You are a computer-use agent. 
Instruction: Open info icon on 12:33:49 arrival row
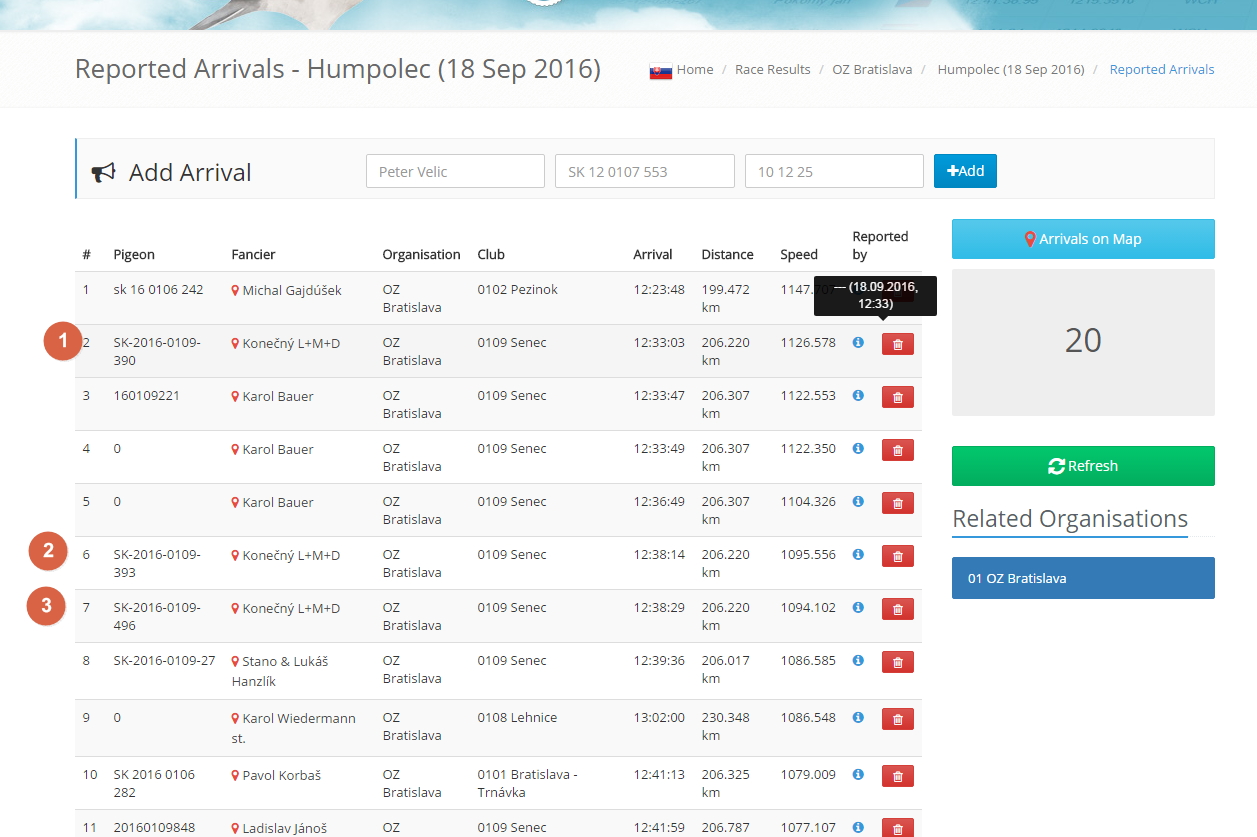click(x=858, y=449)
